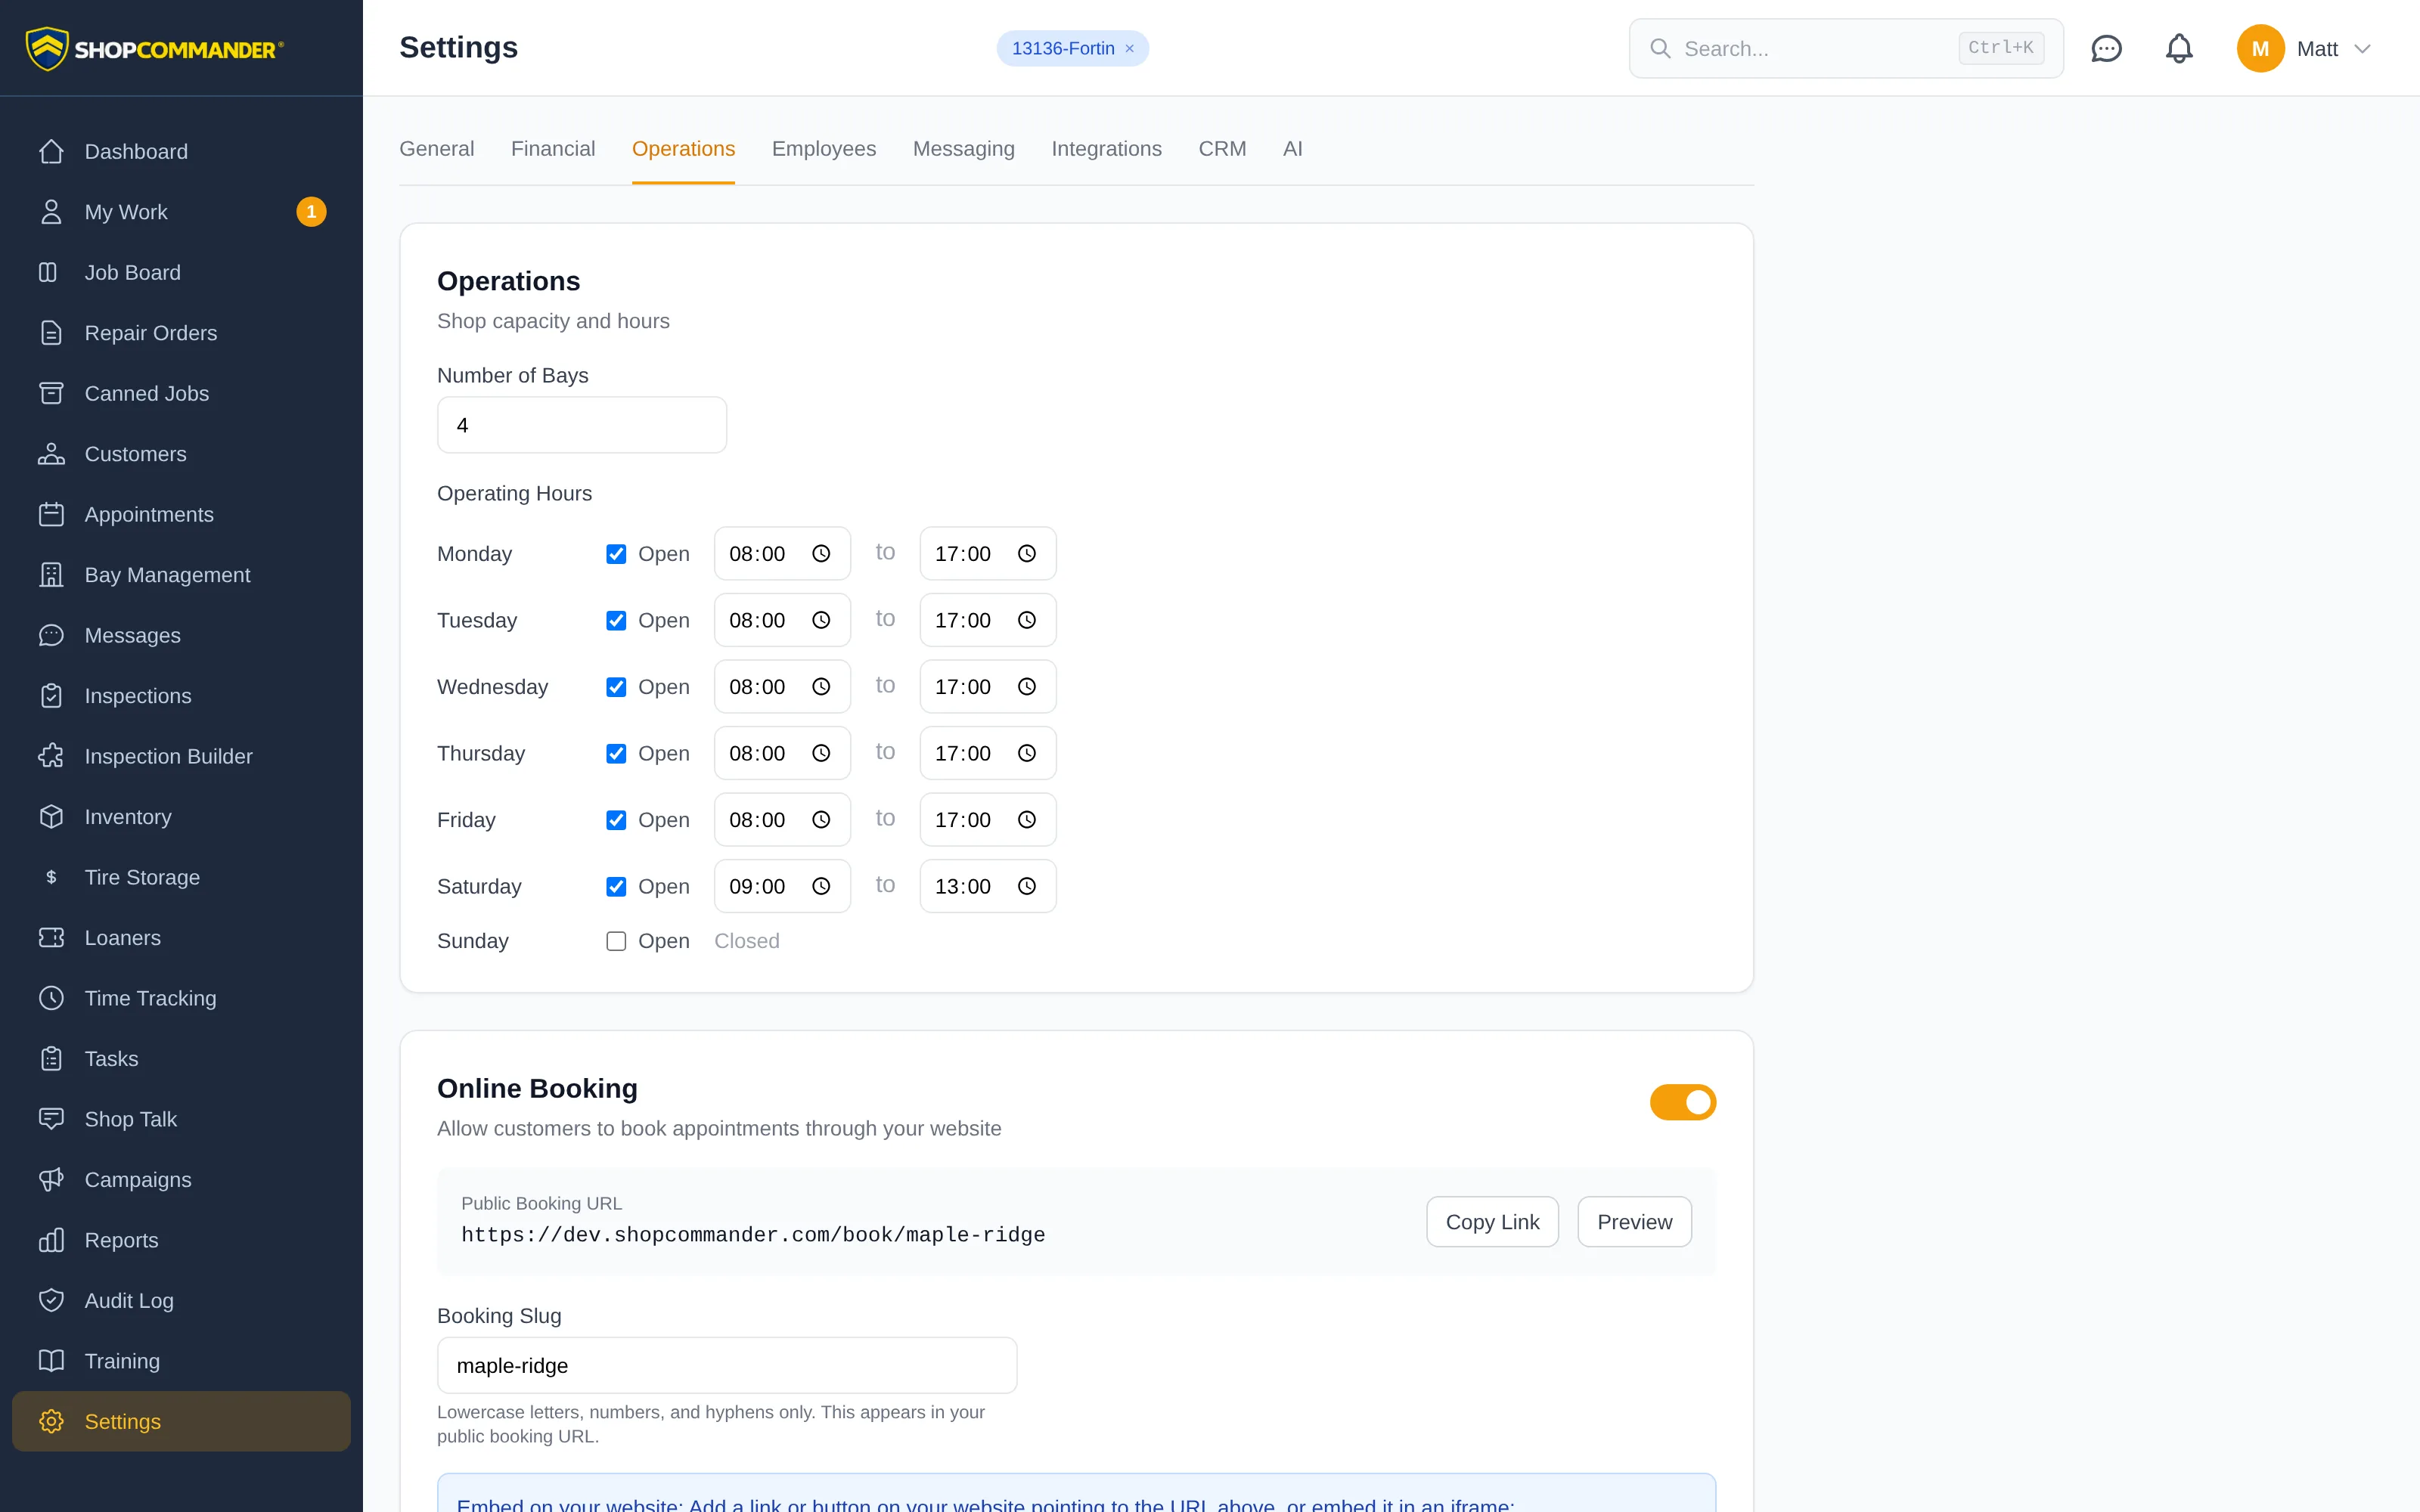Open the chat messages icon in header

coord(2106,48)
